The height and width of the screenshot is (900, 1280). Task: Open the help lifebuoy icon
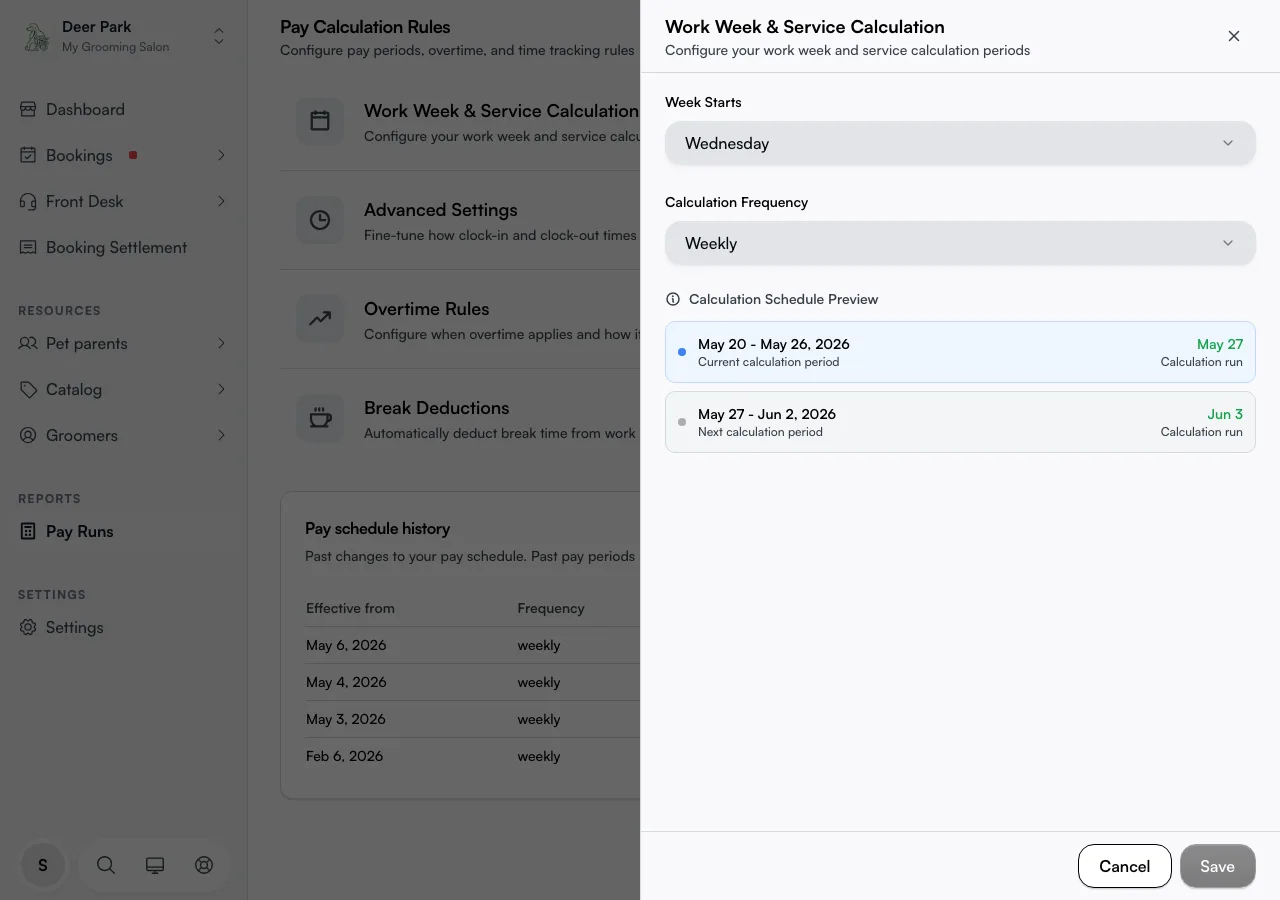204,865
